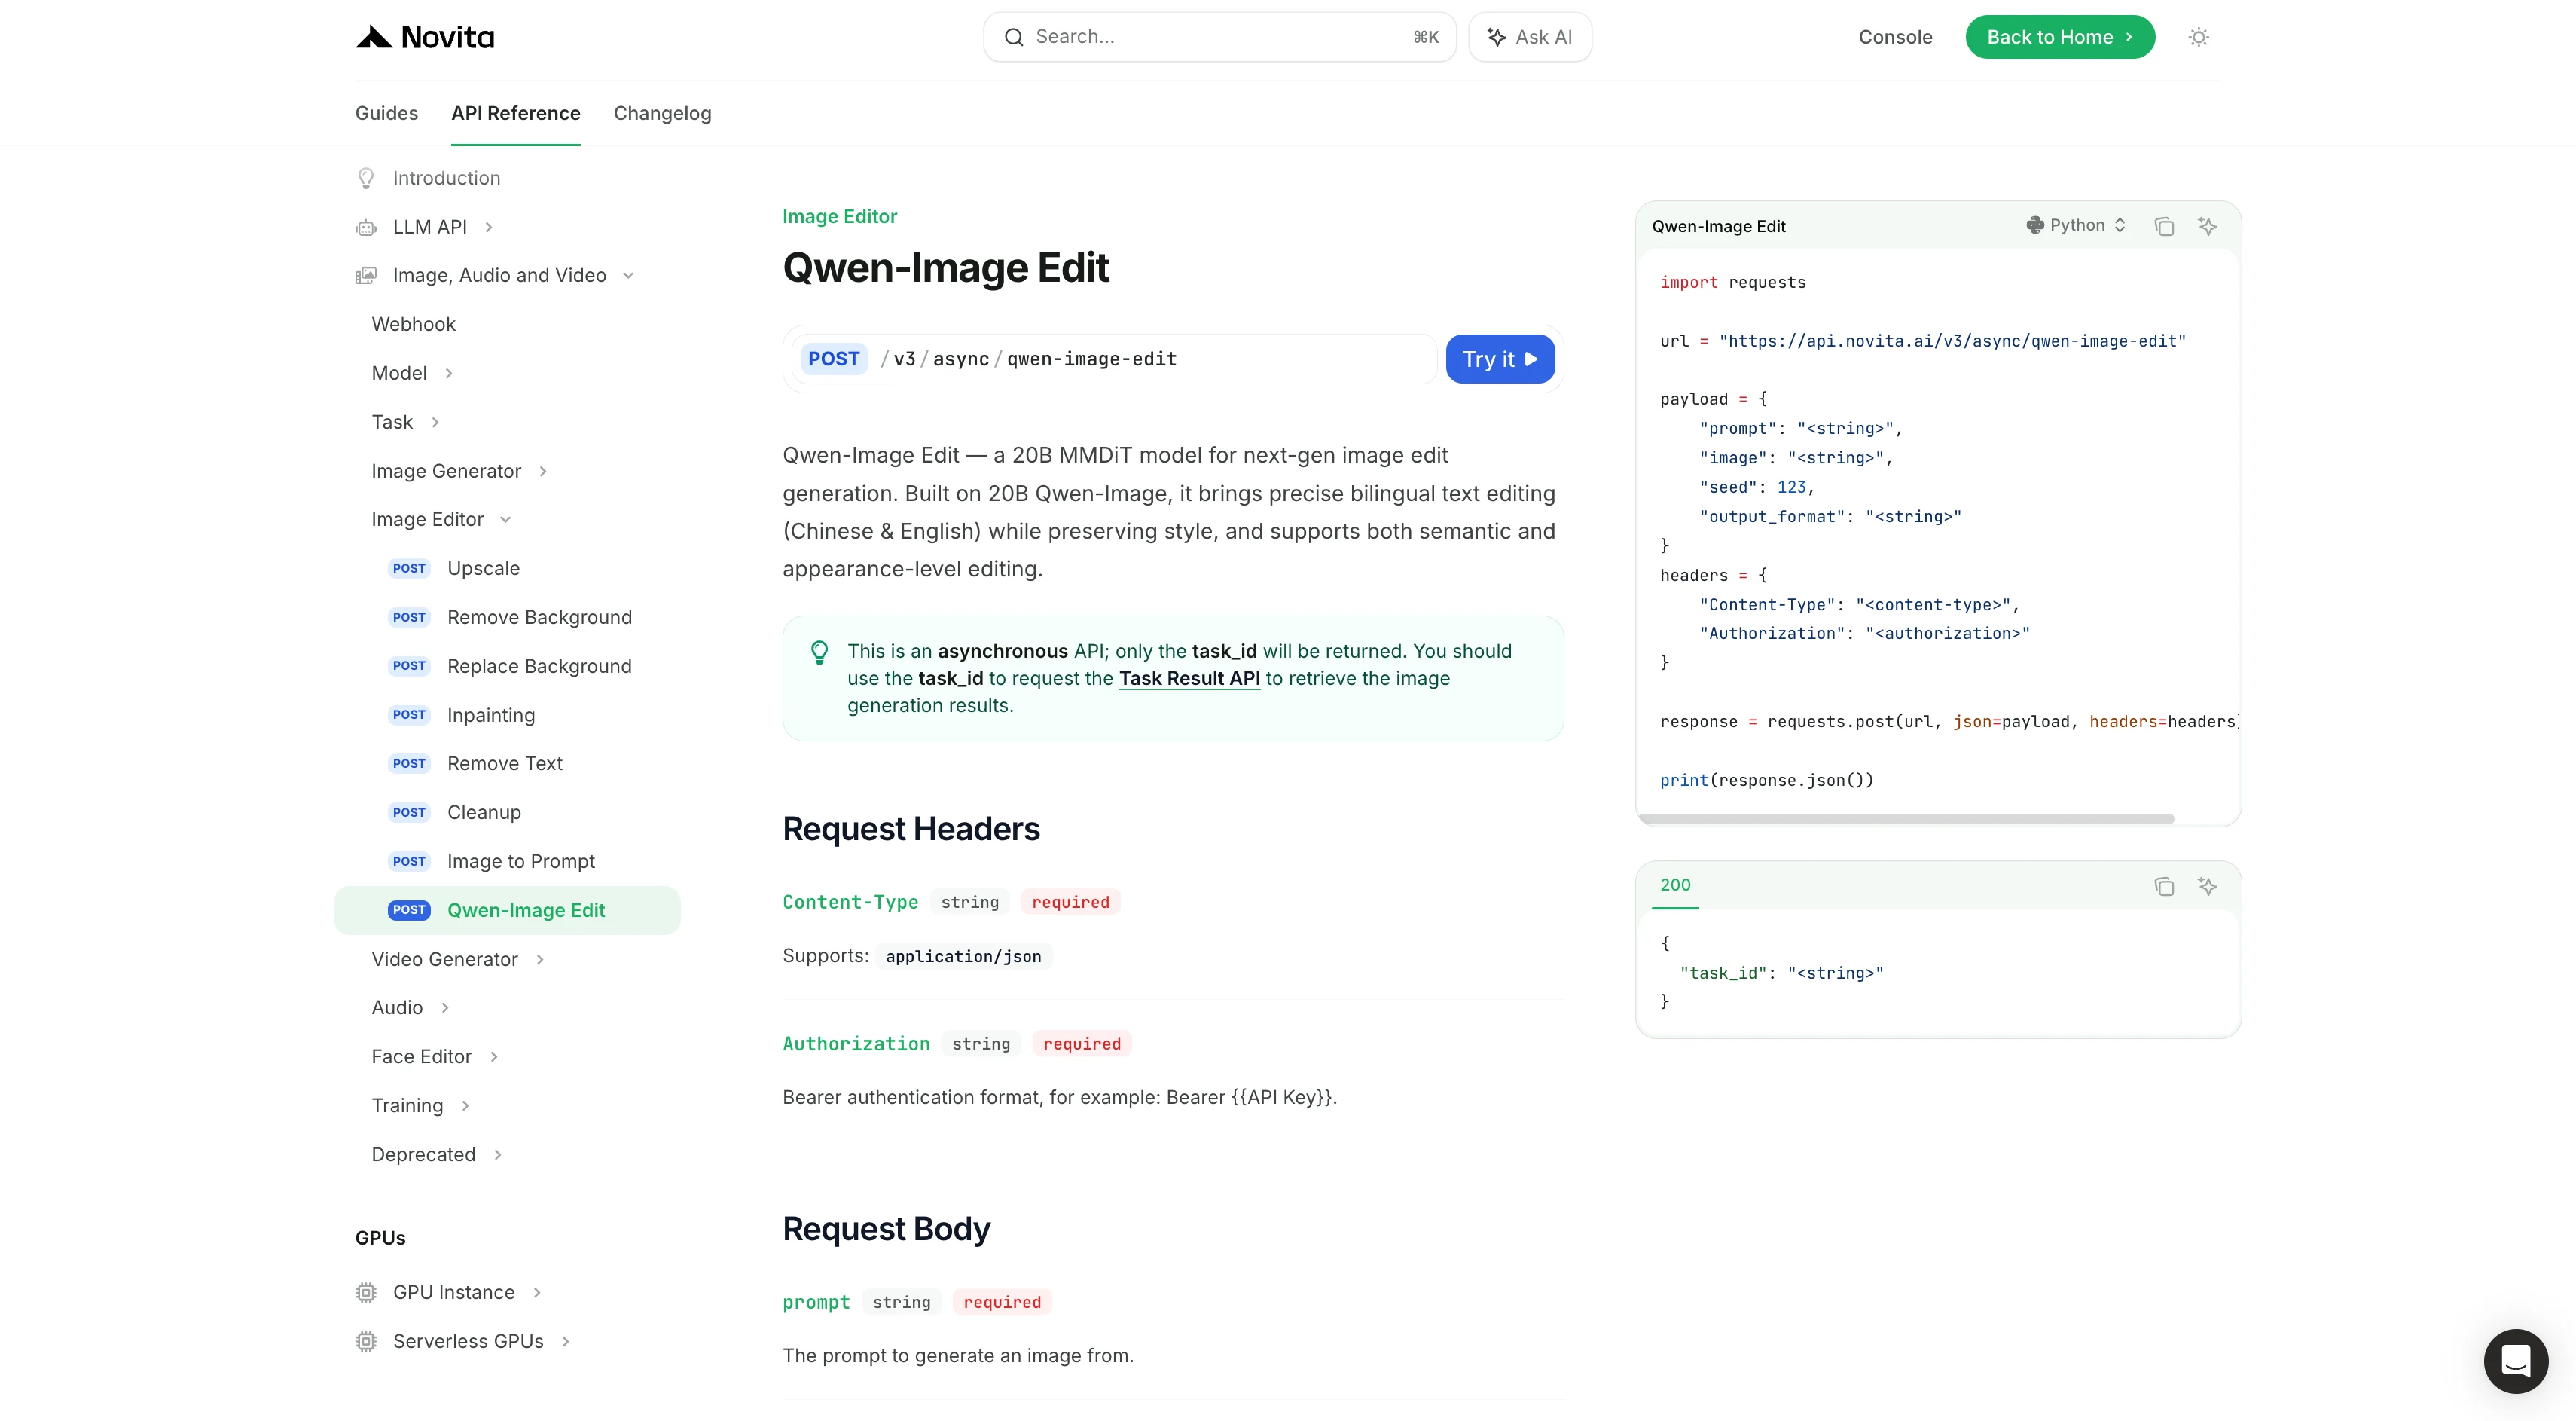Open the Remove Text endpoint
This screenshot has width=2576, height=1421.
click(505, 763)
